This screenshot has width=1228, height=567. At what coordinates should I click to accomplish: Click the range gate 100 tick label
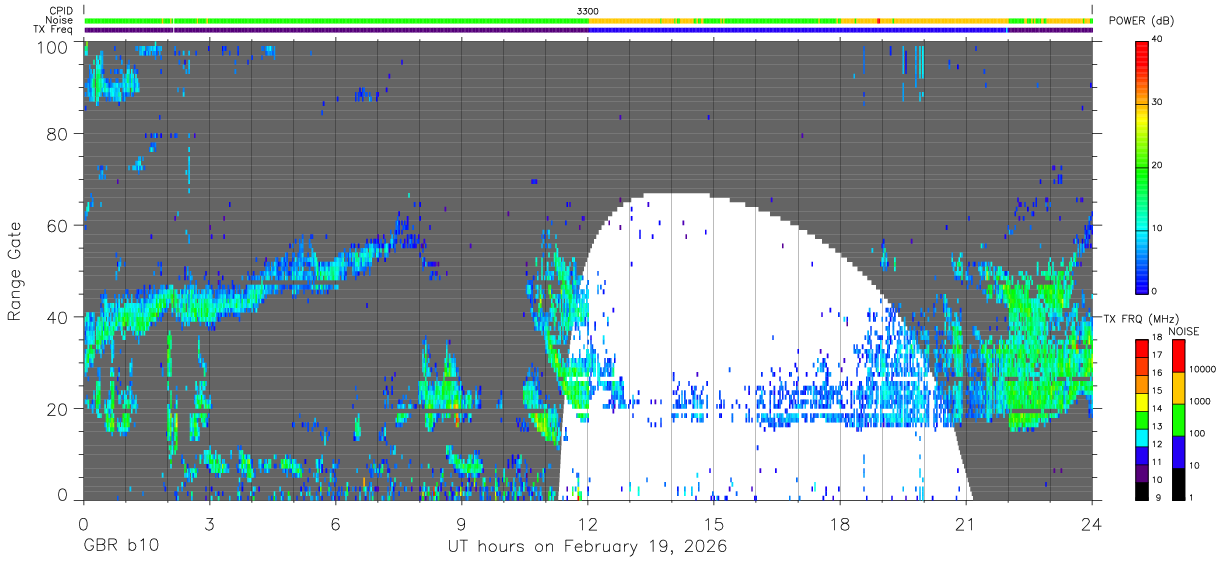pos(53,47)
